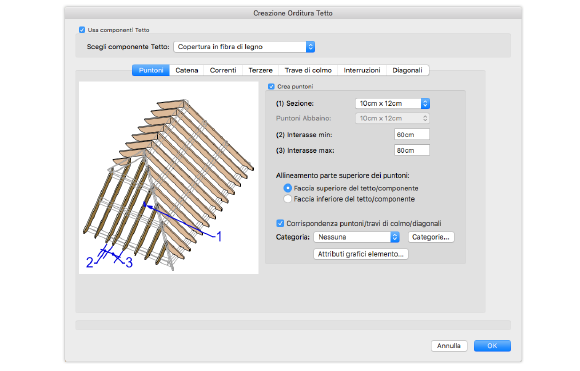Image resolution: width=580 pixels, height=371 pixels.
Task: Toggle Corrispondenza puntoni/travi di colmo/diagonali checkbox
Action: (x=280, y=223)
